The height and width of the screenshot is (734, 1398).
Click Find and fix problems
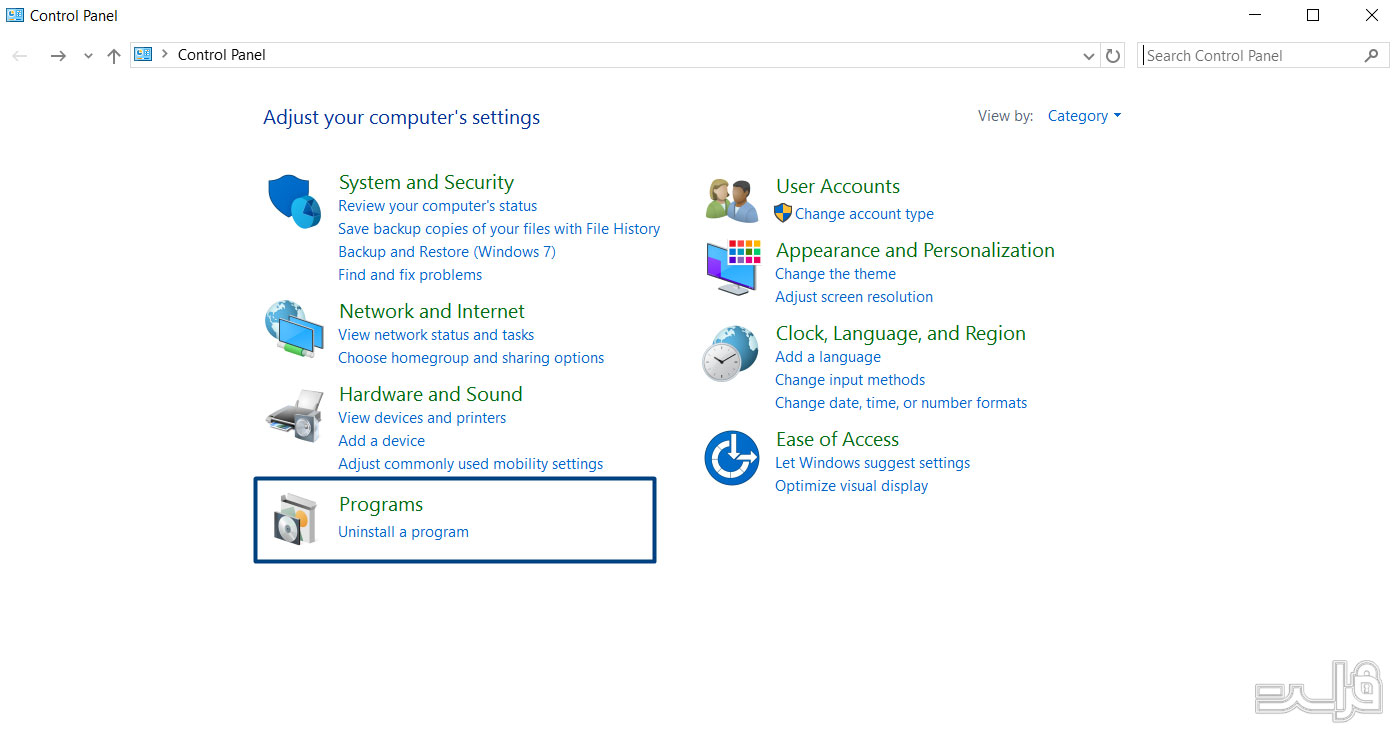[410, 275]
